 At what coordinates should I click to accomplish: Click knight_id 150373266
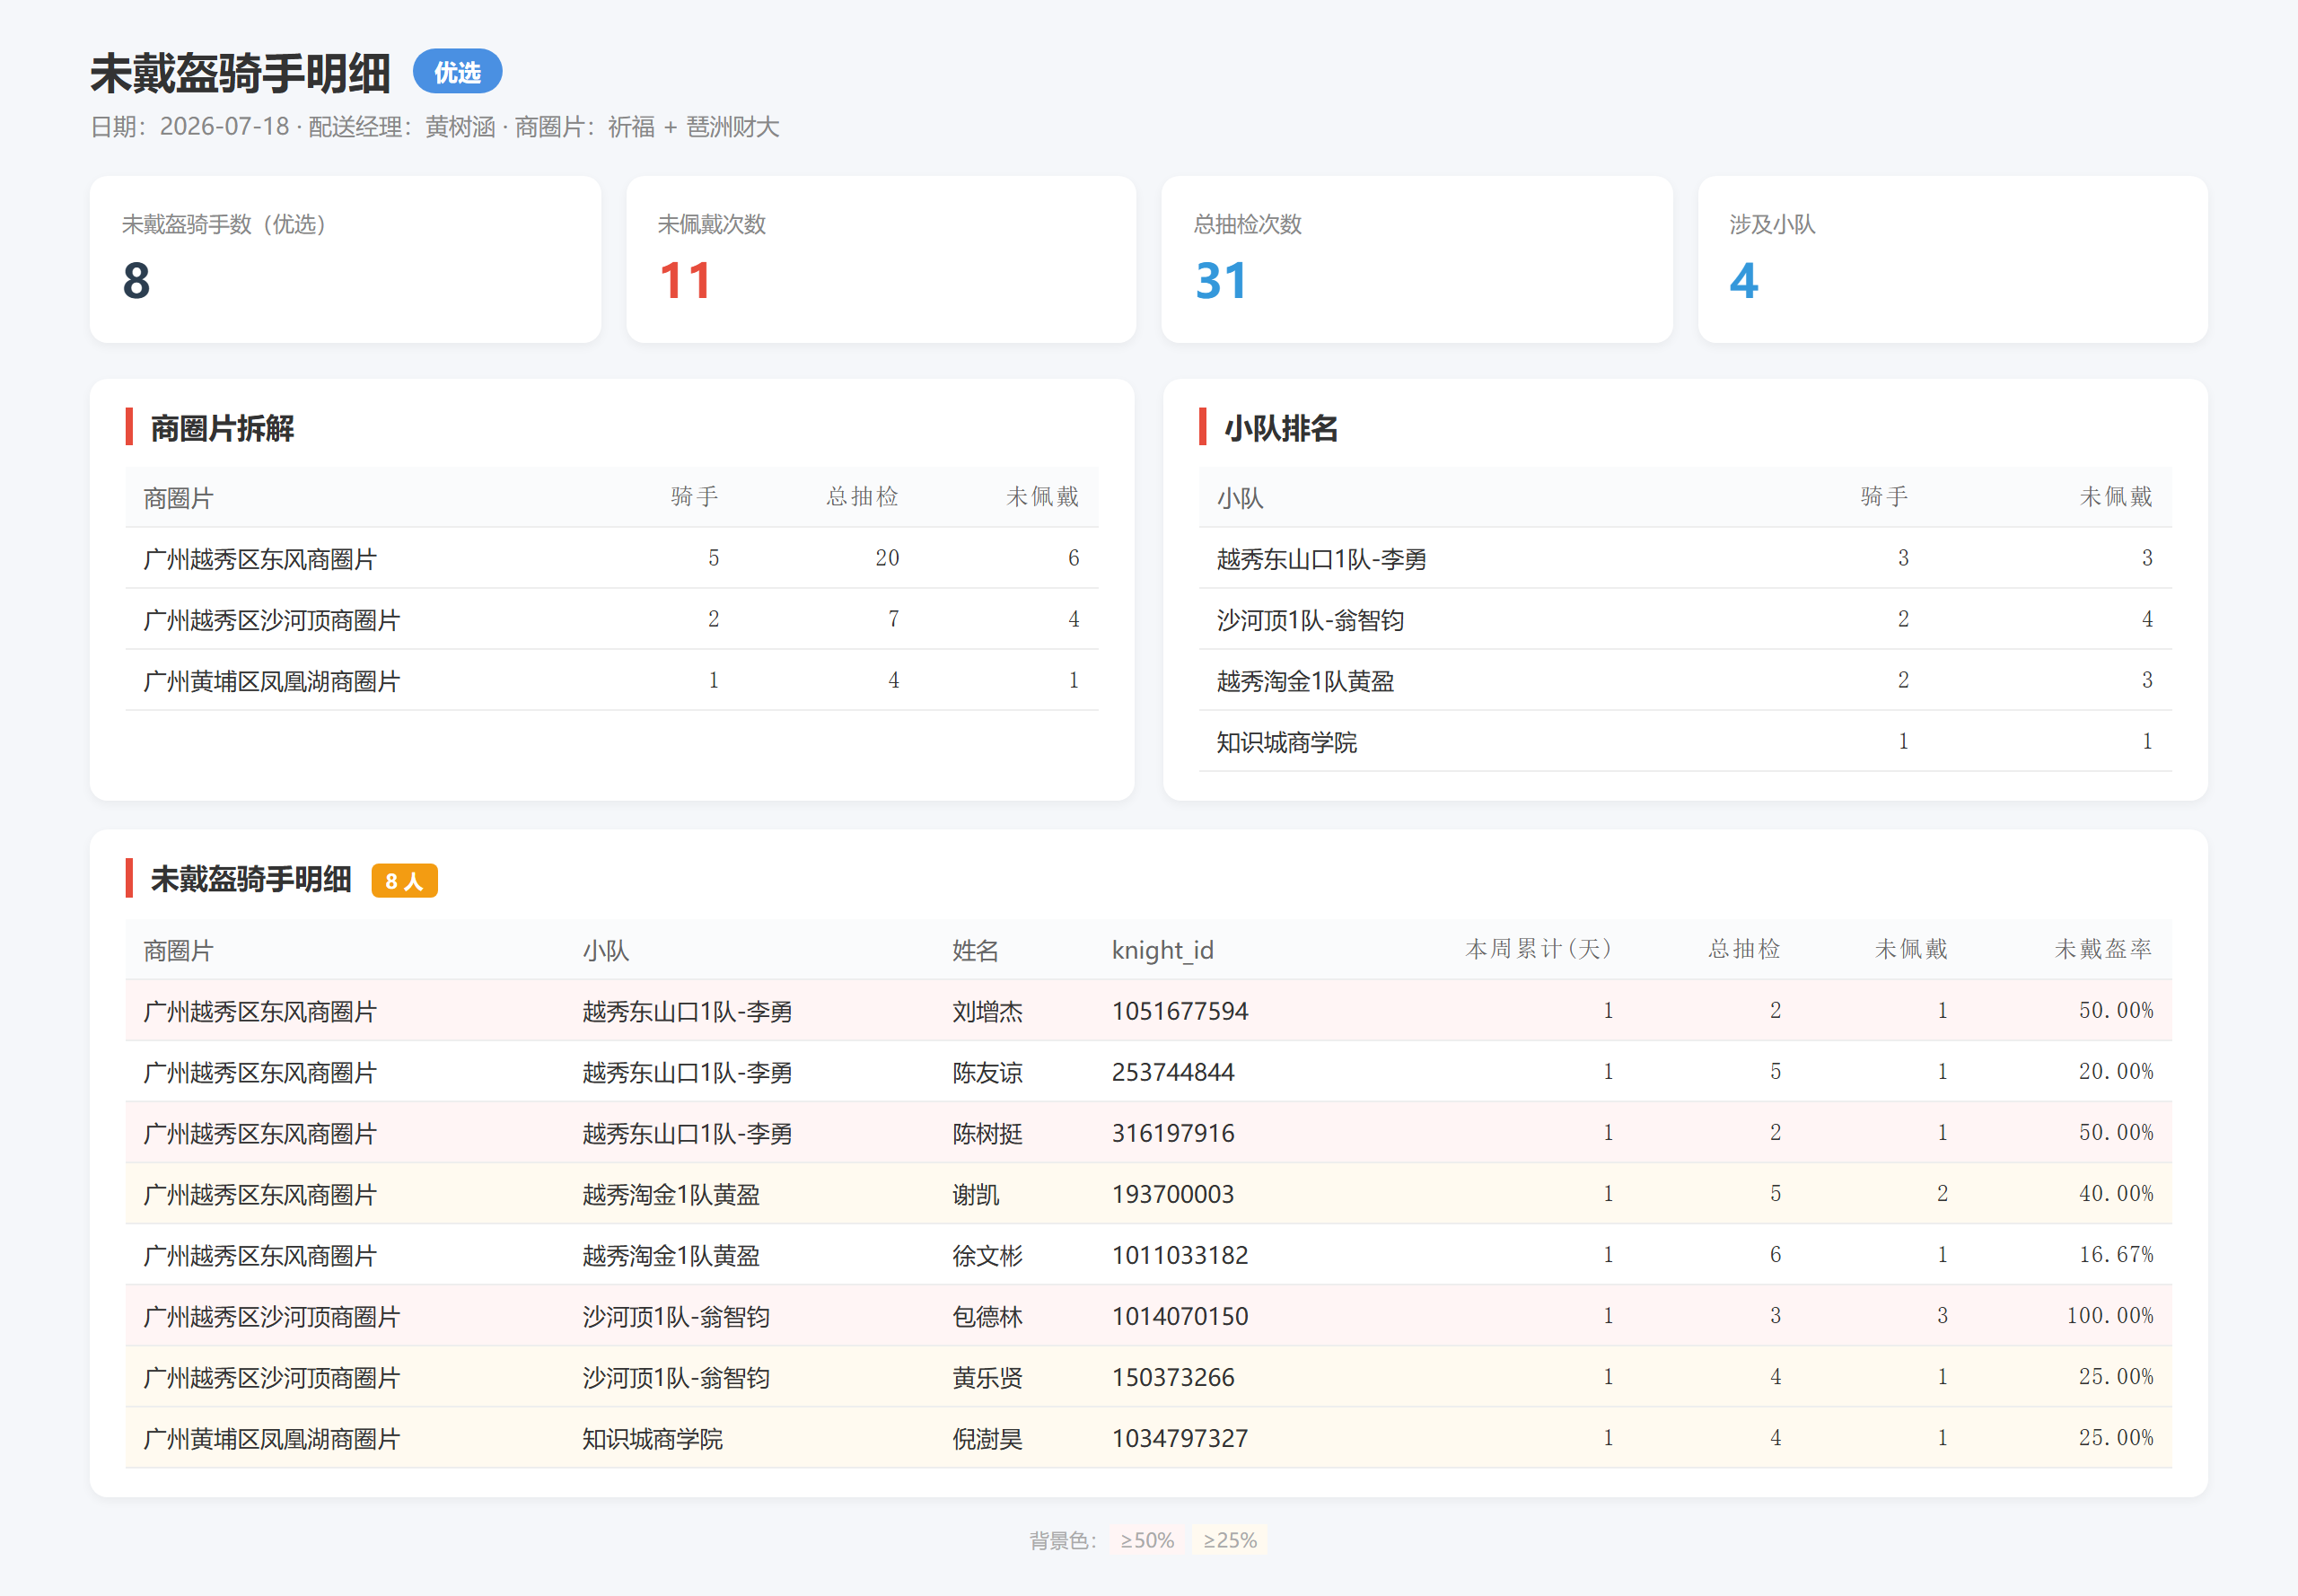(x=1173, y=1377)
